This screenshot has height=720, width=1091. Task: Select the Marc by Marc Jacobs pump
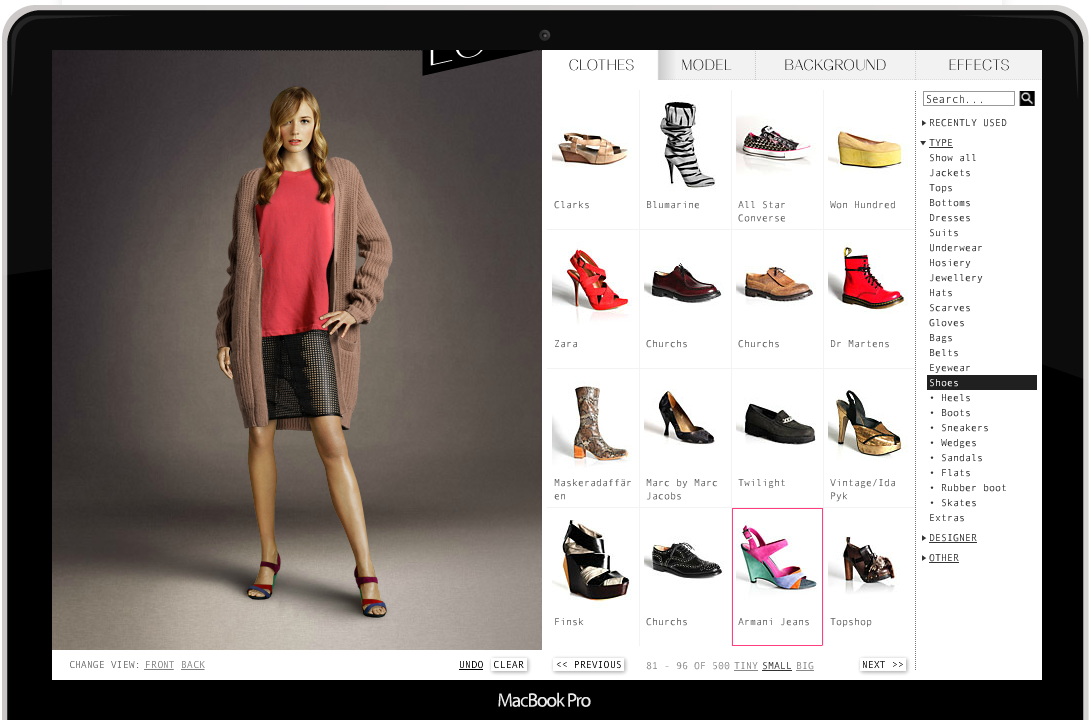[x=685, y=417]
